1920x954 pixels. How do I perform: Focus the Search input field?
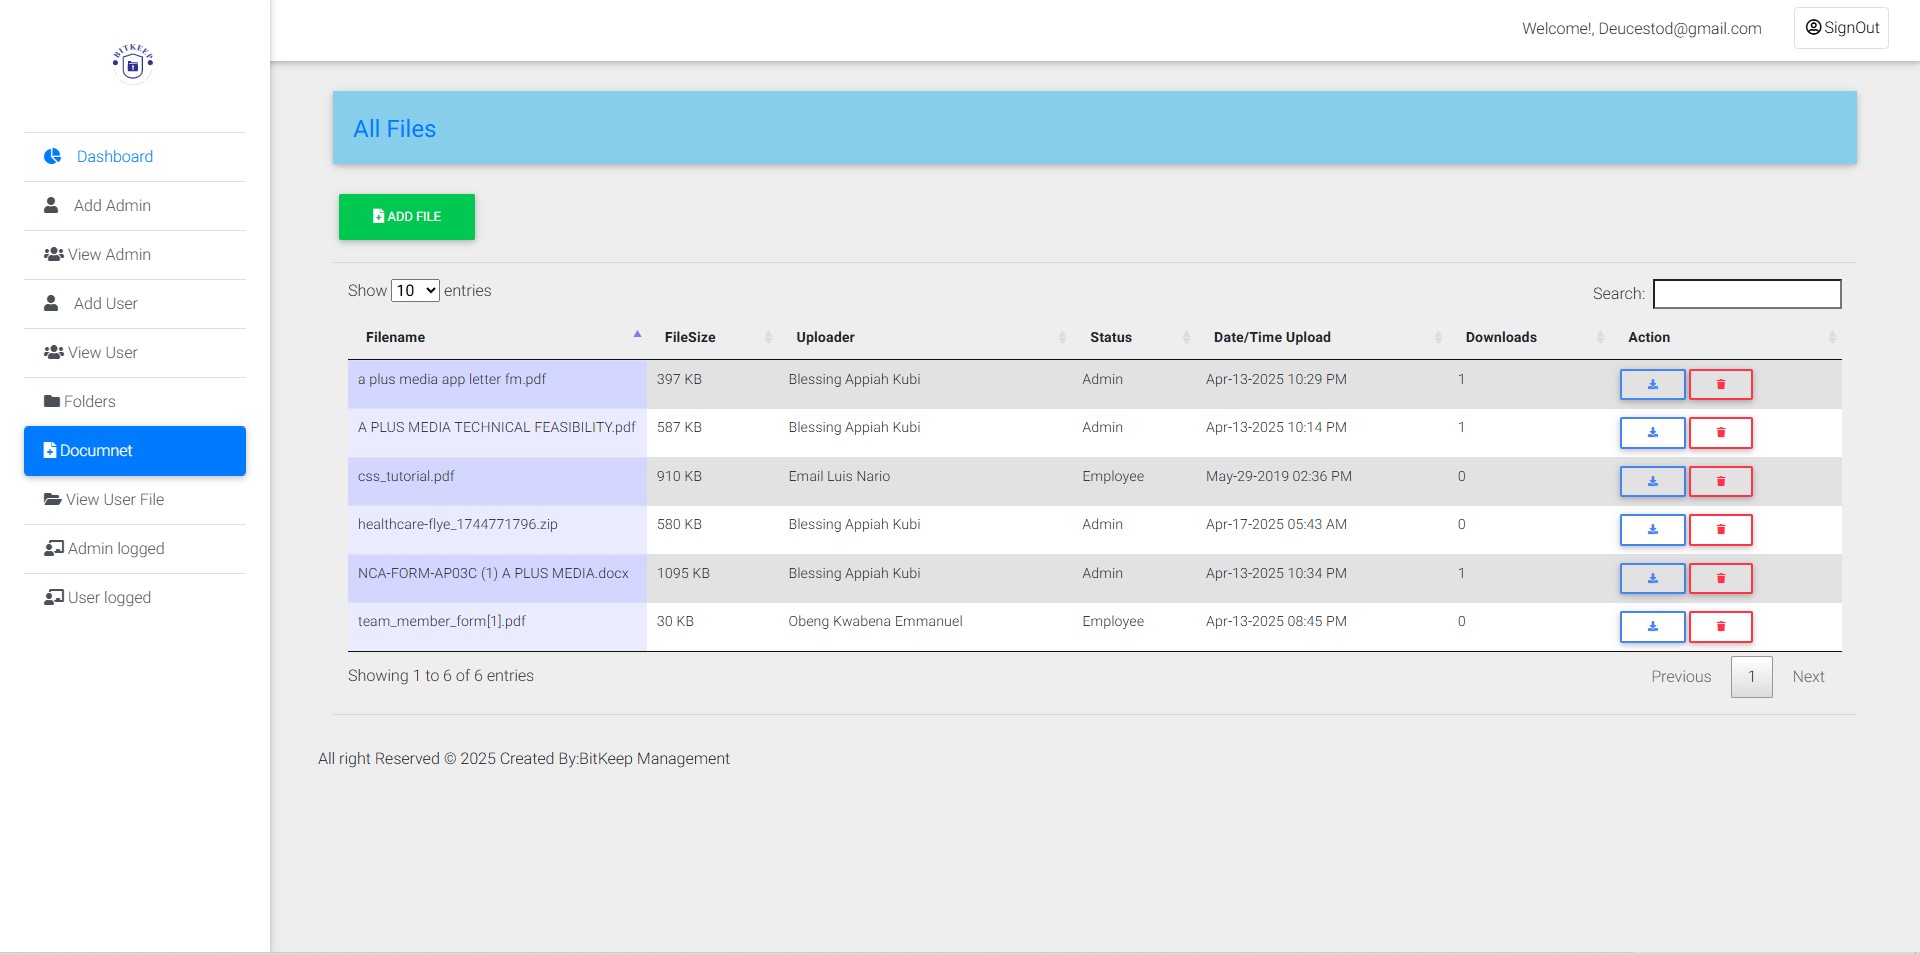point(1746,294)
